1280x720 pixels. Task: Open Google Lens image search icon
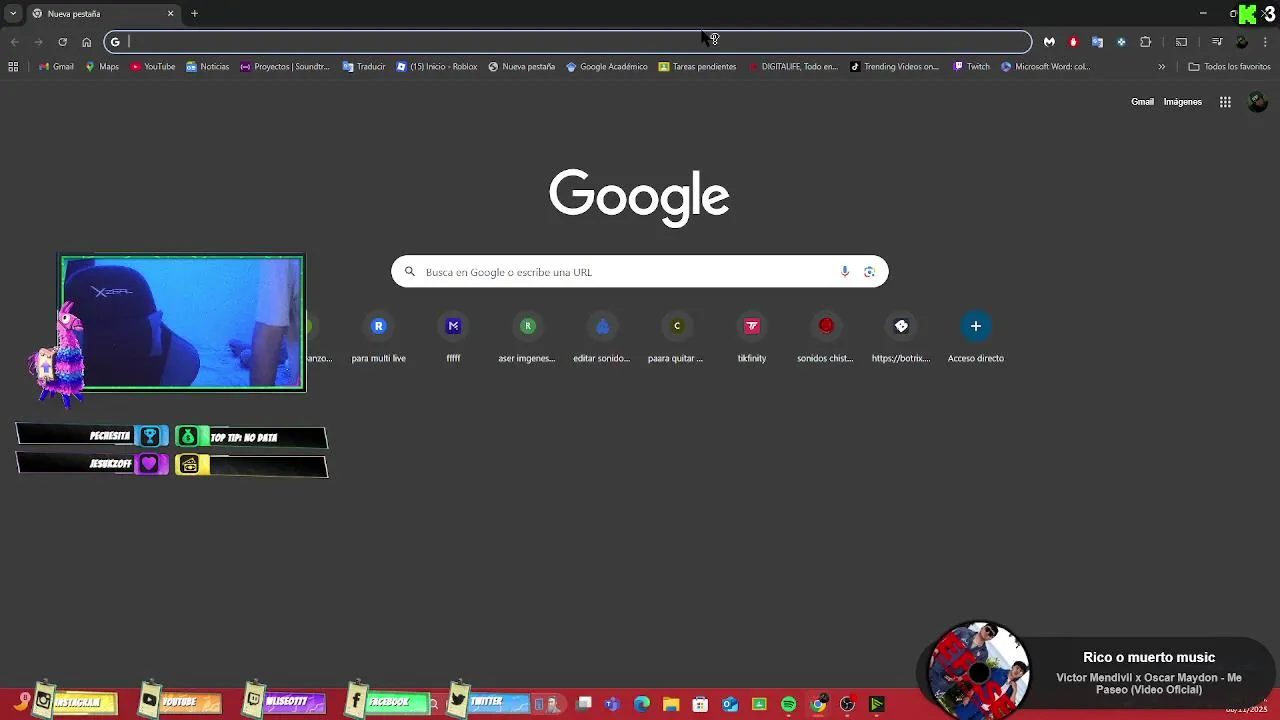pyautogui.click(x=869, y=272)
